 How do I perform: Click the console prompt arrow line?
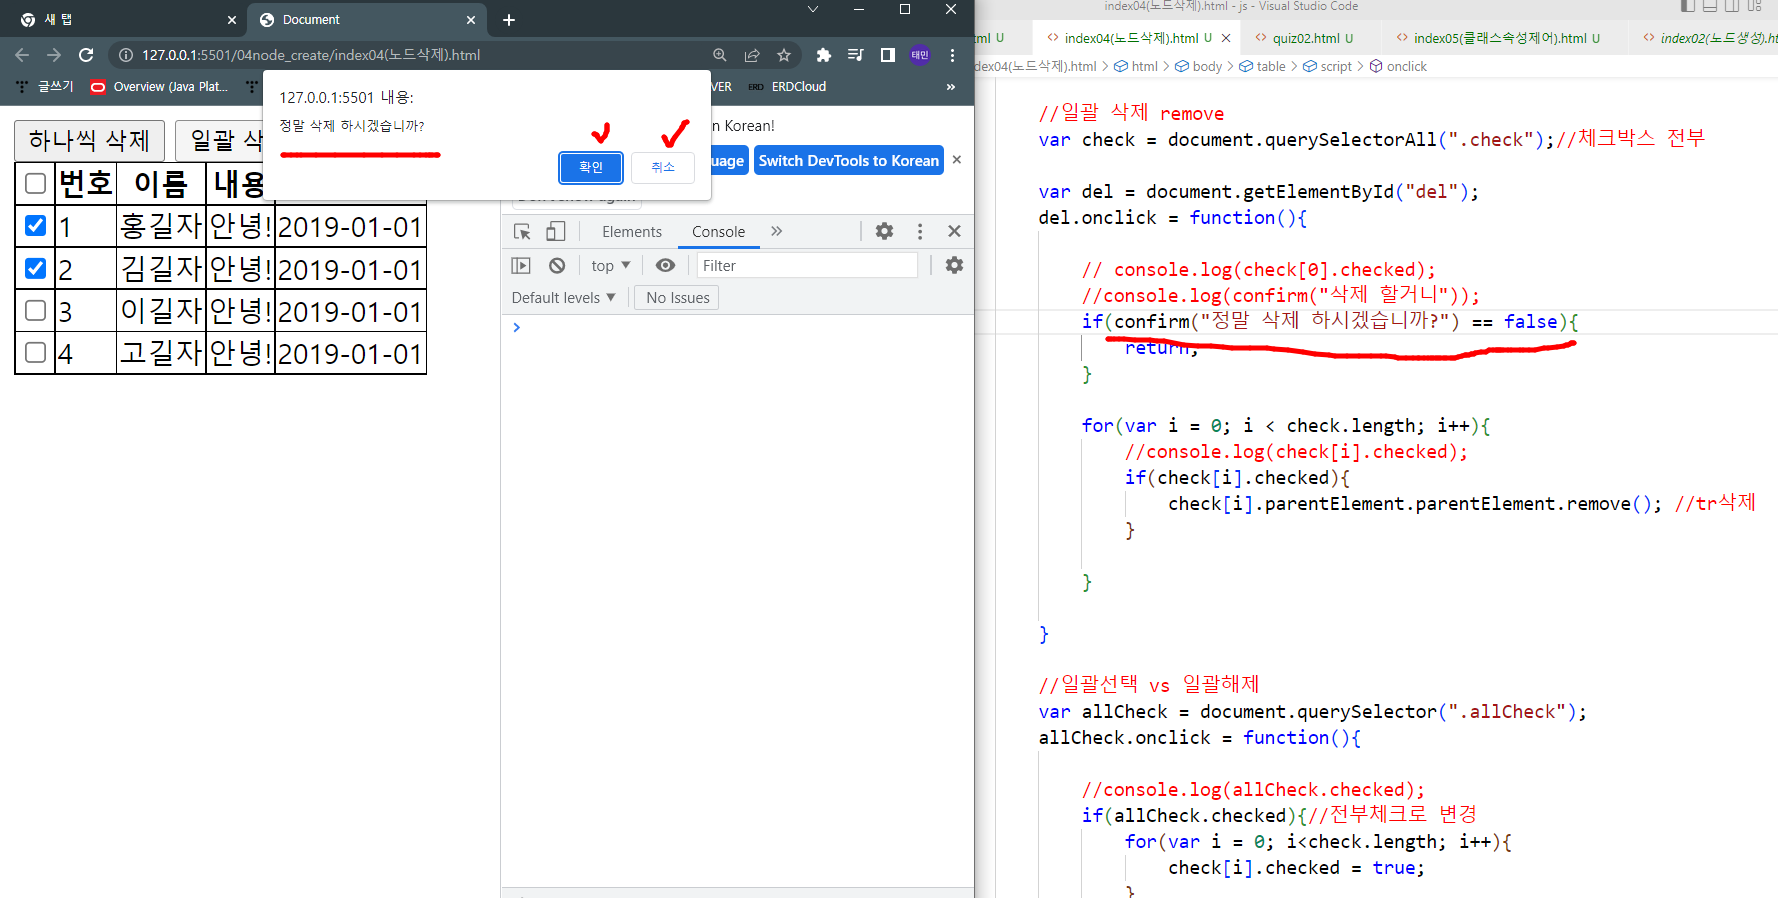pos(737,327)
